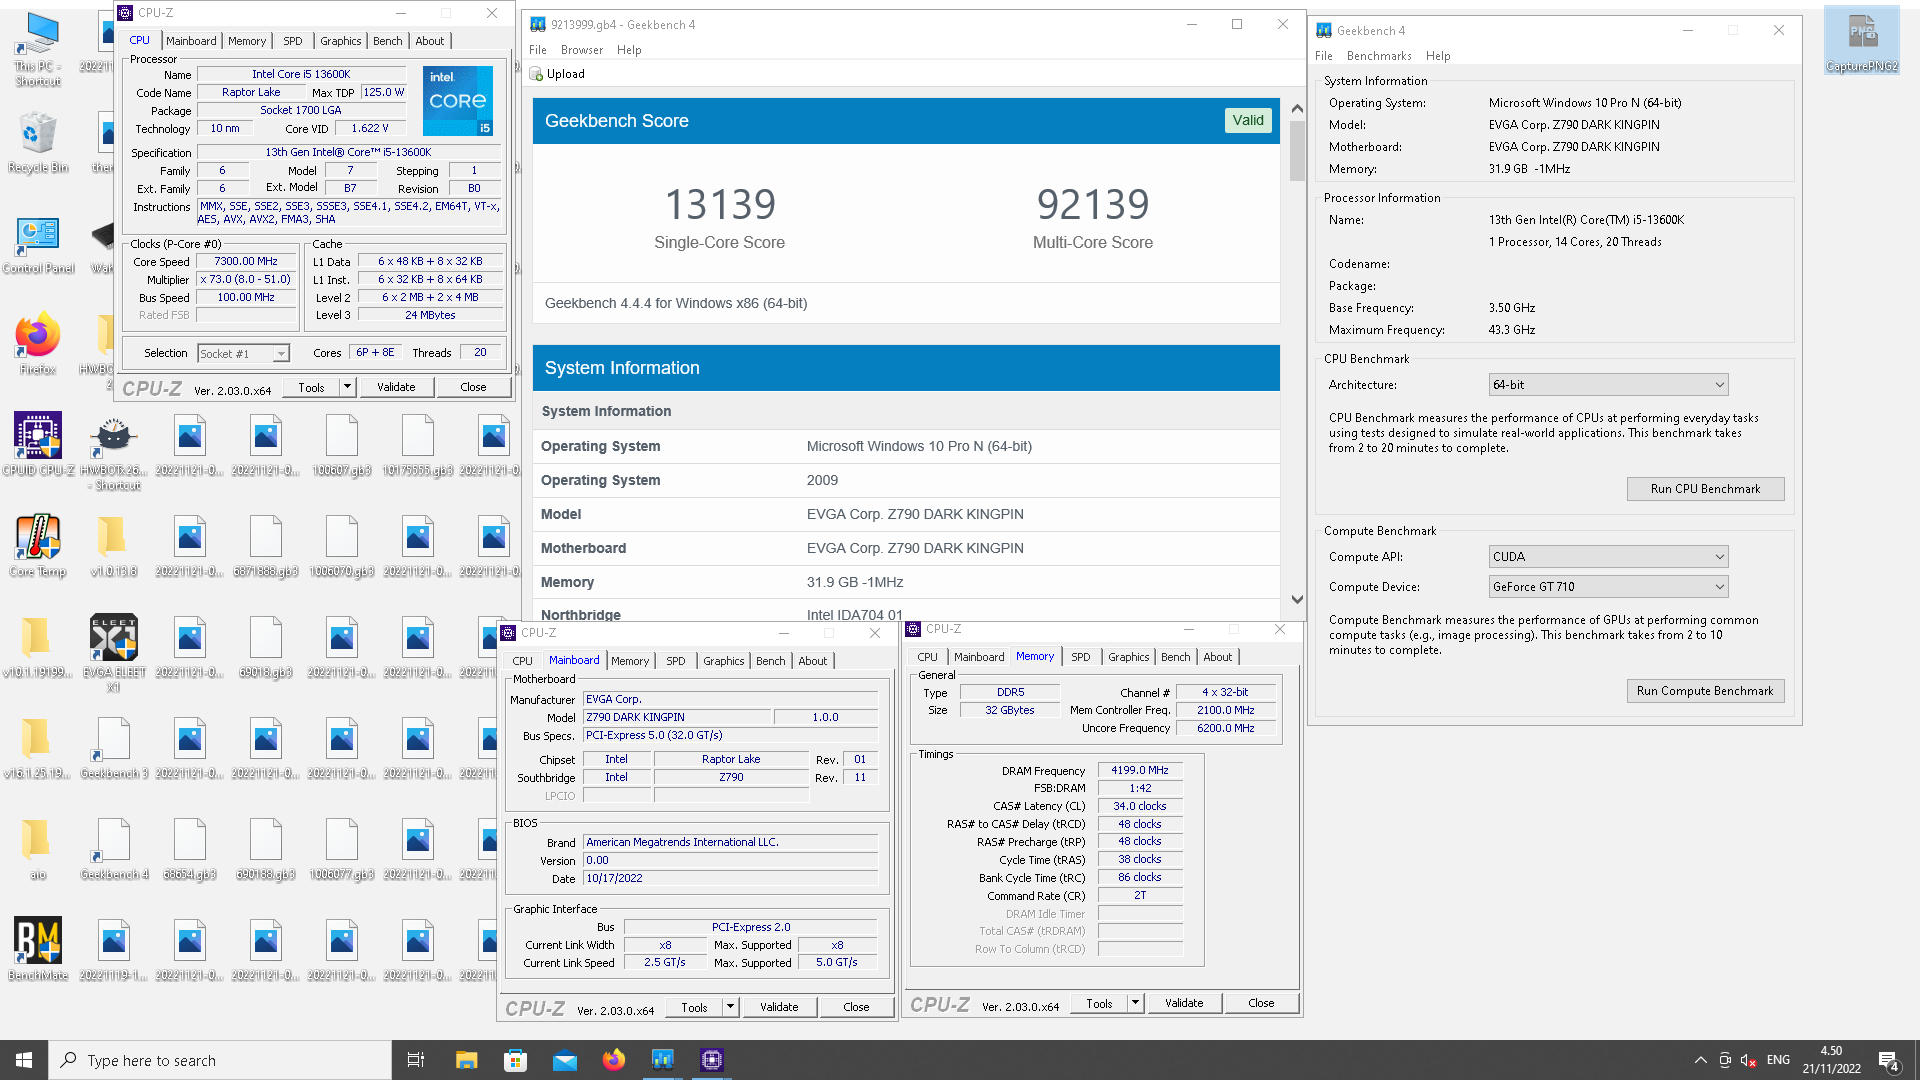Click scroll up arrow in Geekbench results
Image resolution: width=1920 pixels, height=1080 pixels.
coord(1297,108)
